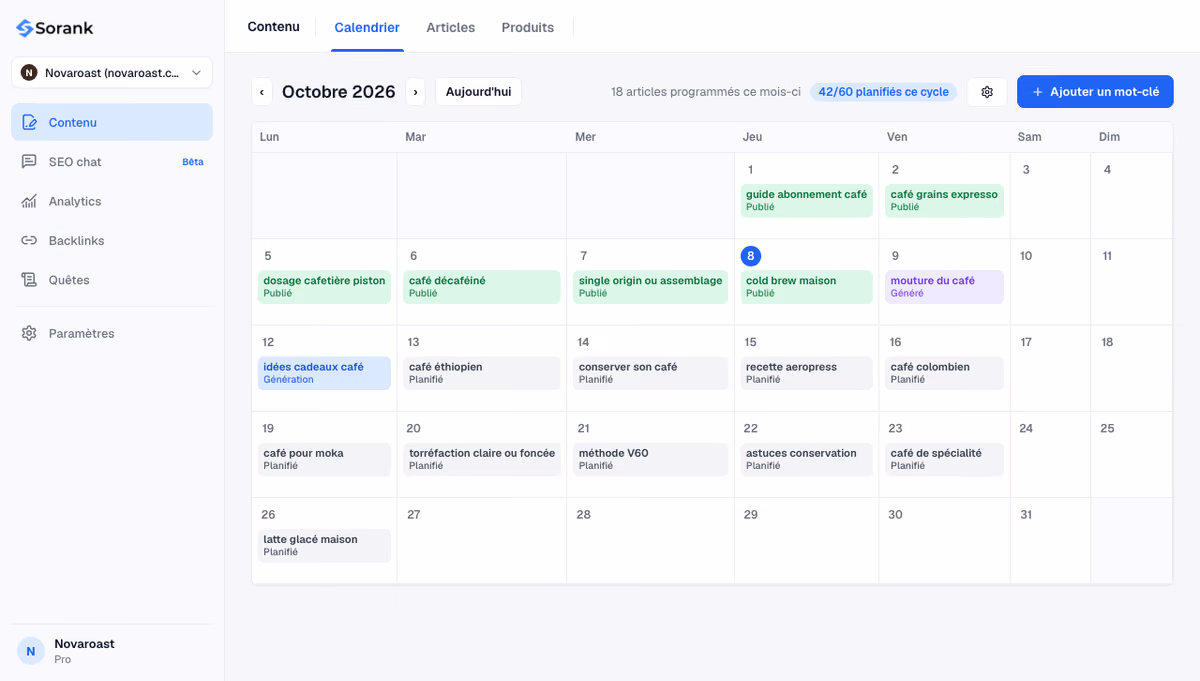Open the guide abonnement café article
1200x681 pixels.
pyautogui.click(x=807, y=200)
